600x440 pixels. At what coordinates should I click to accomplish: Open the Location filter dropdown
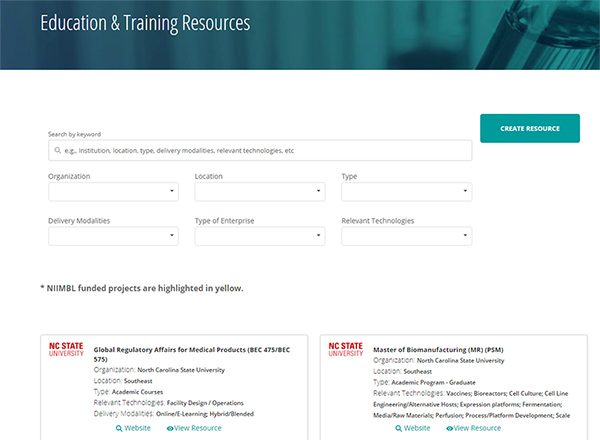(x=260, y=191)
